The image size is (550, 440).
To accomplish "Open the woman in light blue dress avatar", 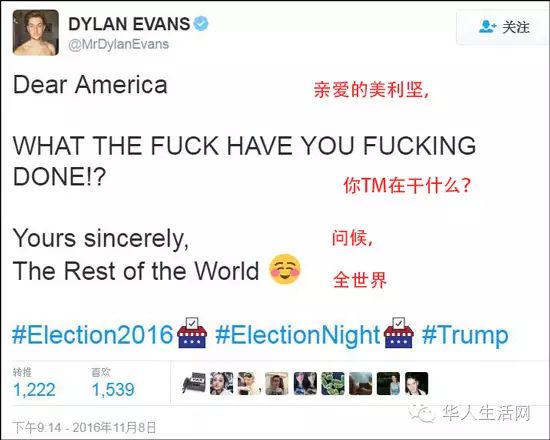I will coord(388,383).
